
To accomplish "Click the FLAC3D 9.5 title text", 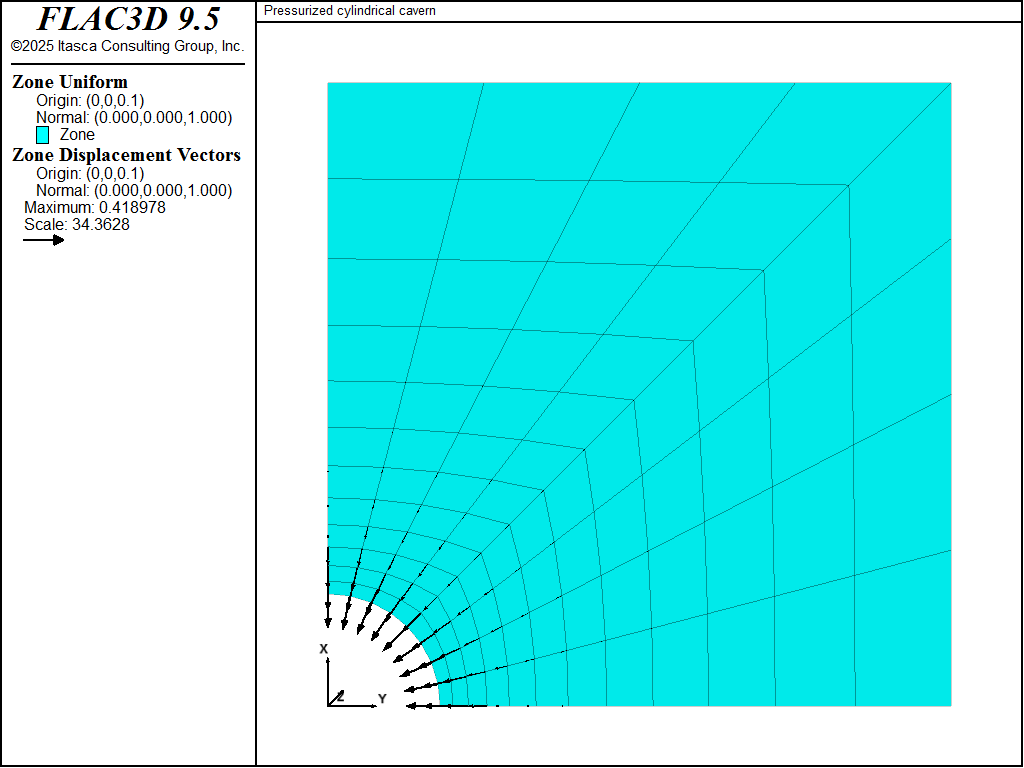I will pos(128,19).
